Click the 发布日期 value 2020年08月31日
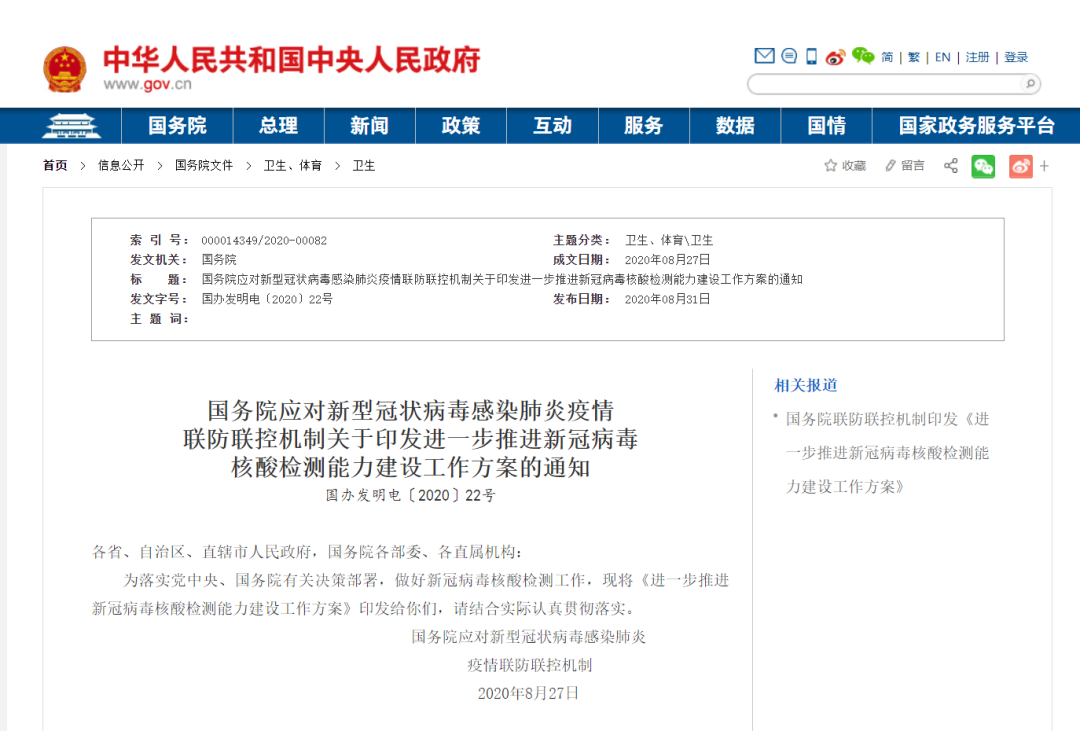 point(667,299)
